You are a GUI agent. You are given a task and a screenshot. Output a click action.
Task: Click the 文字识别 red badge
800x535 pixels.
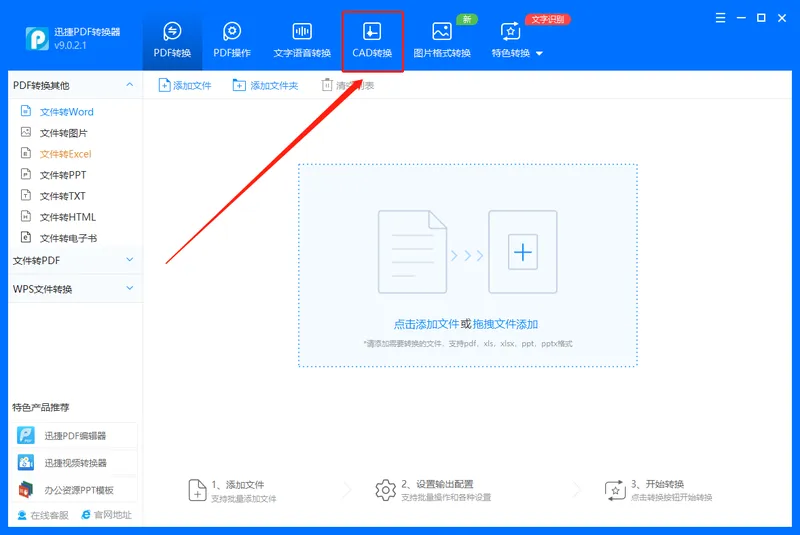[x=547, y=19]
